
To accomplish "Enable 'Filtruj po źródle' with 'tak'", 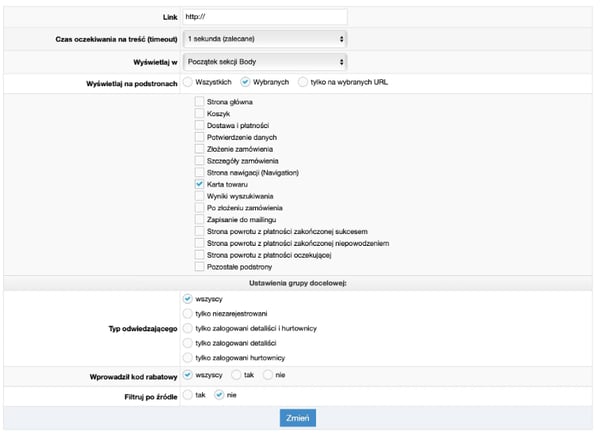I will point(189,395).
